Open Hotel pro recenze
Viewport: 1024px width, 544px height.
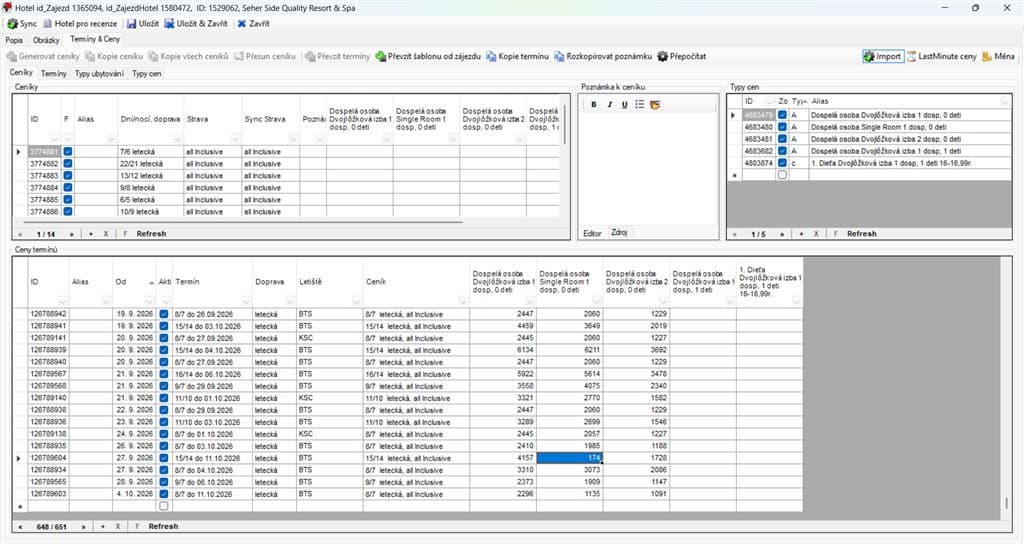click(x=80, y=24)
